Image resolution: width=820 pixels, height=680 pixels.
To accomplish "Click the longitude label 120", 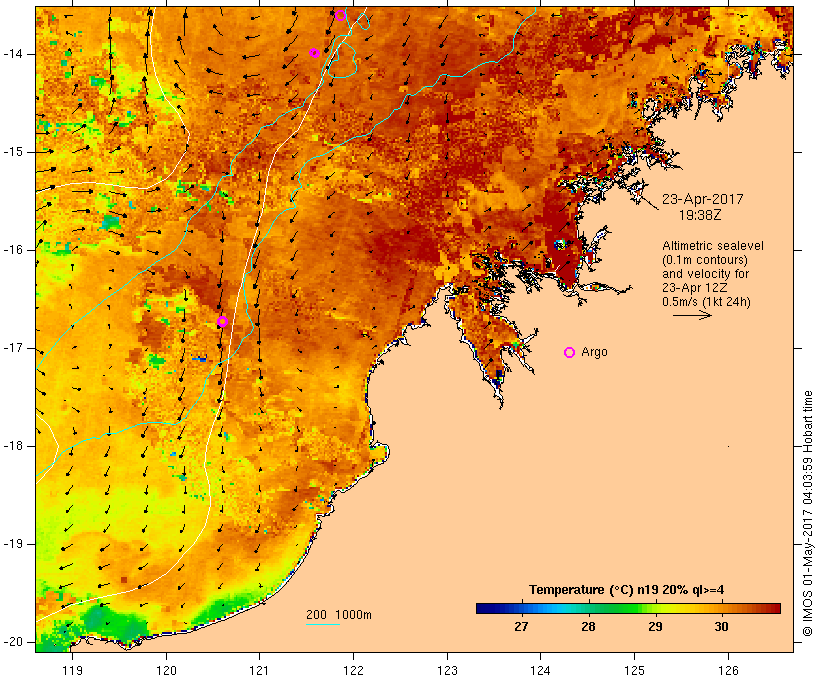I will [166, 671].
